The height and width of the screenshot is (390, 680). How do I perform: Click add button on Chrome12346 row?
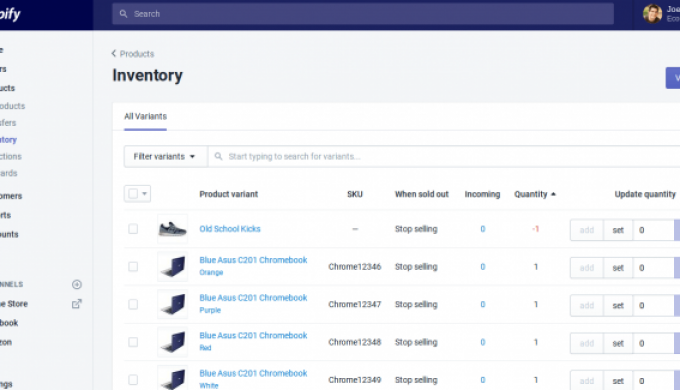(x=586, y=268)
